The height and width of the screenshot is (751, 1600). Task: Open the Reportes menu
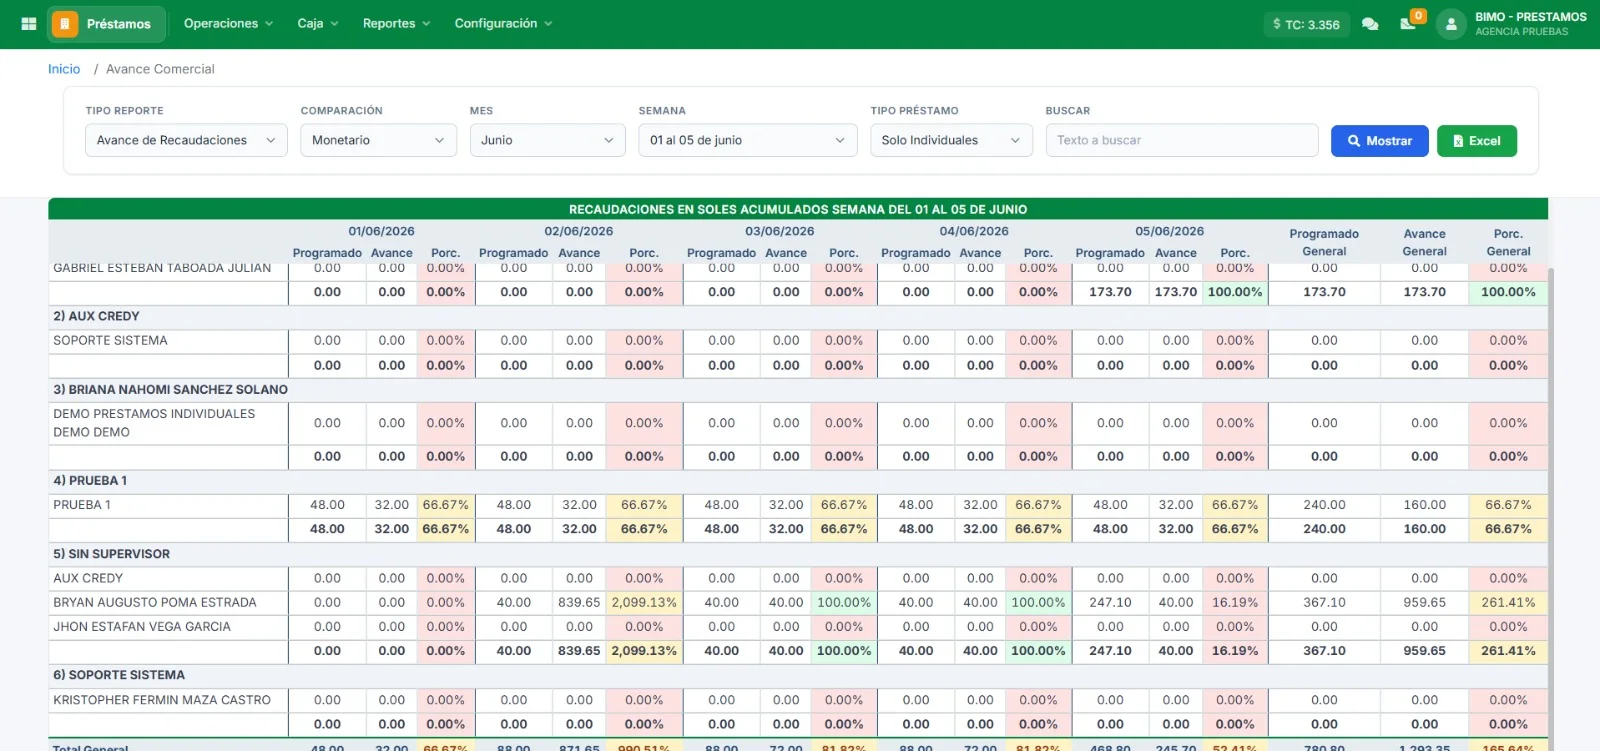pos(396,24)
